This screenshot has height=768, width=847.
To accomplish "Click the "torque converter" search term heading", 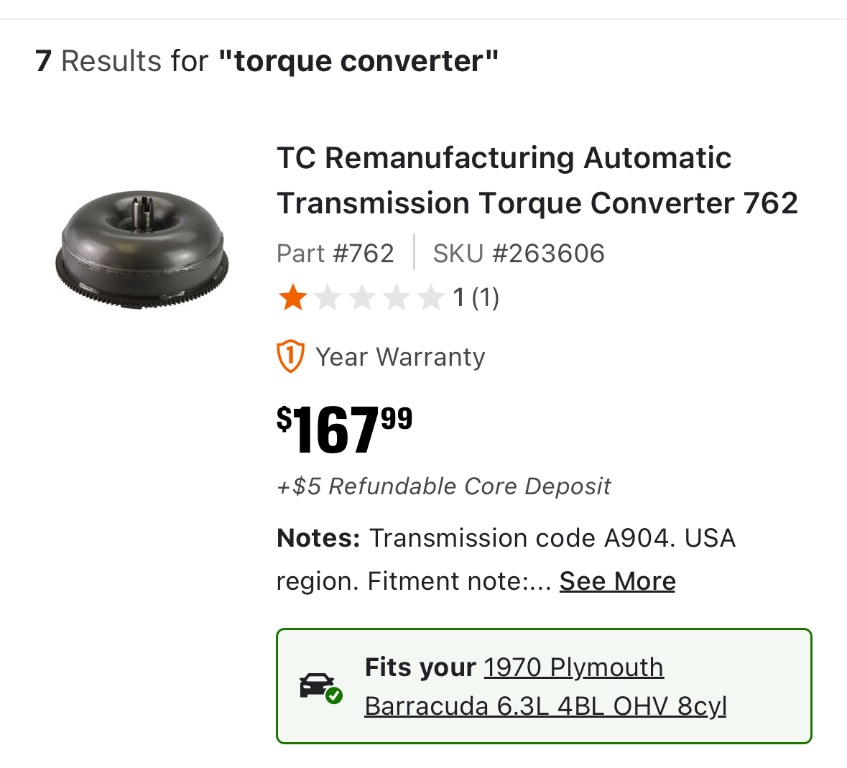I will click(358, 61).
